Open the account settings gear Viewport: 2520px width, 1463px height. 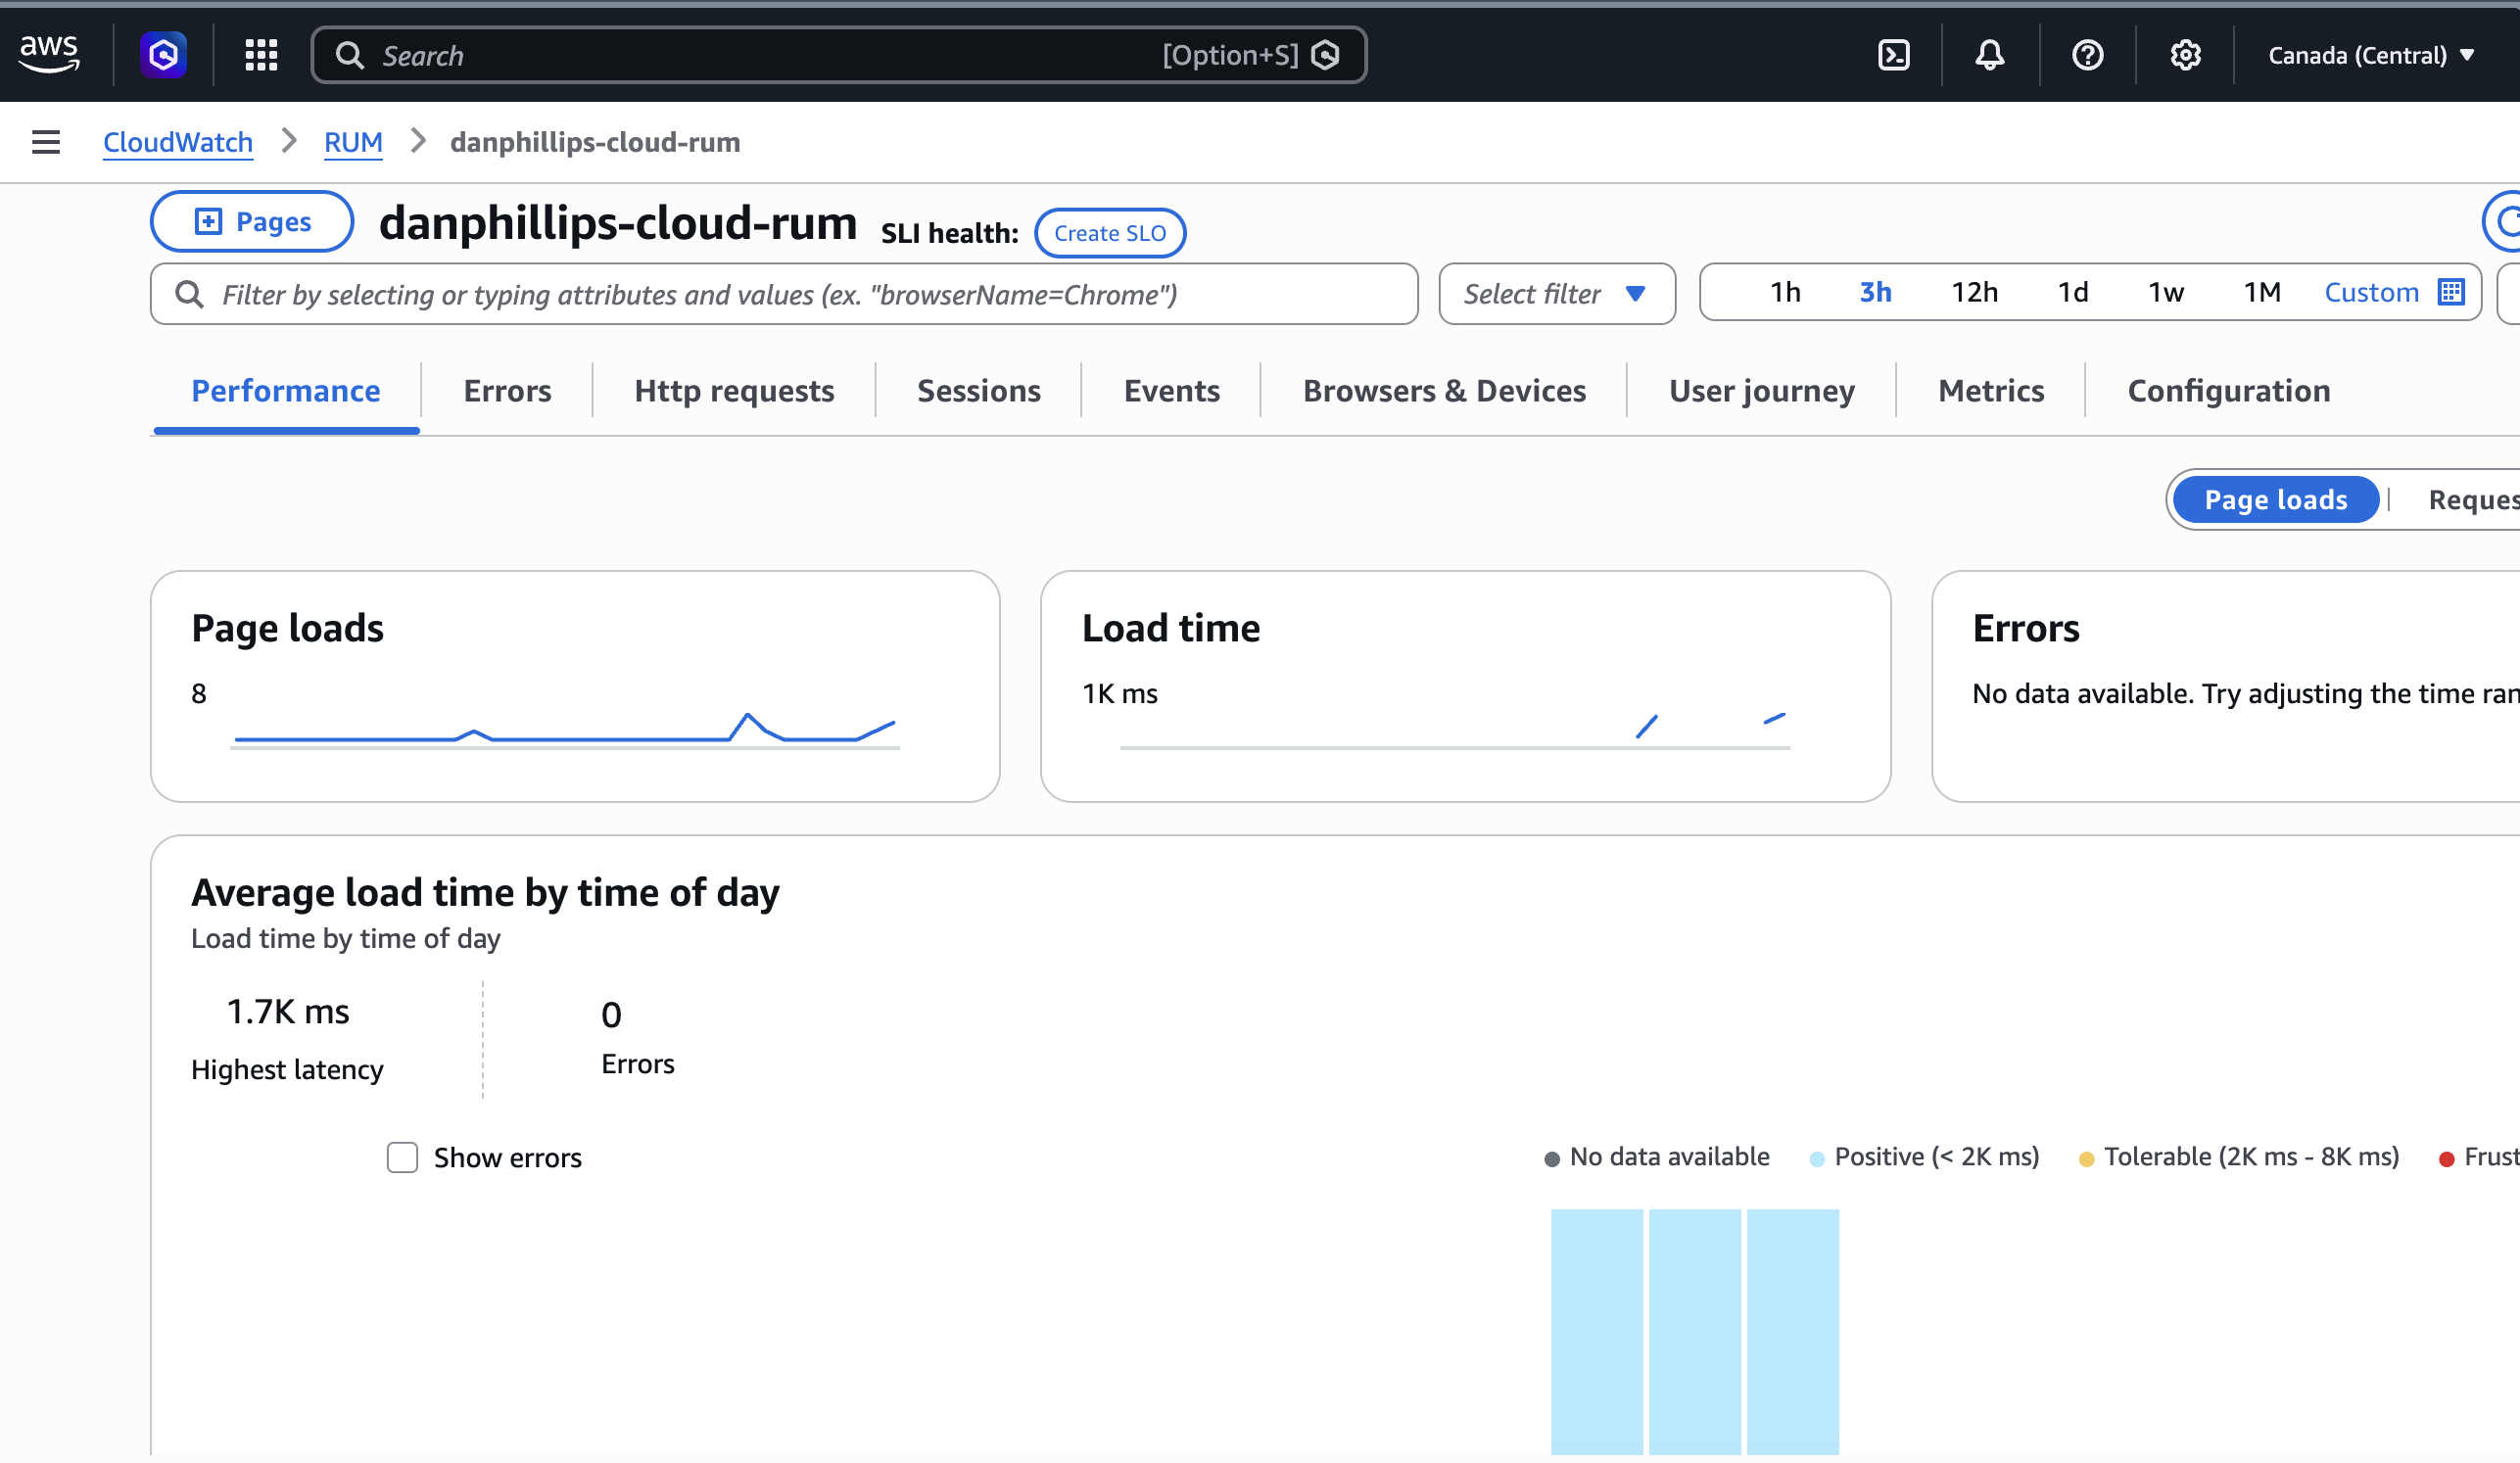[x=2186, y=55]
